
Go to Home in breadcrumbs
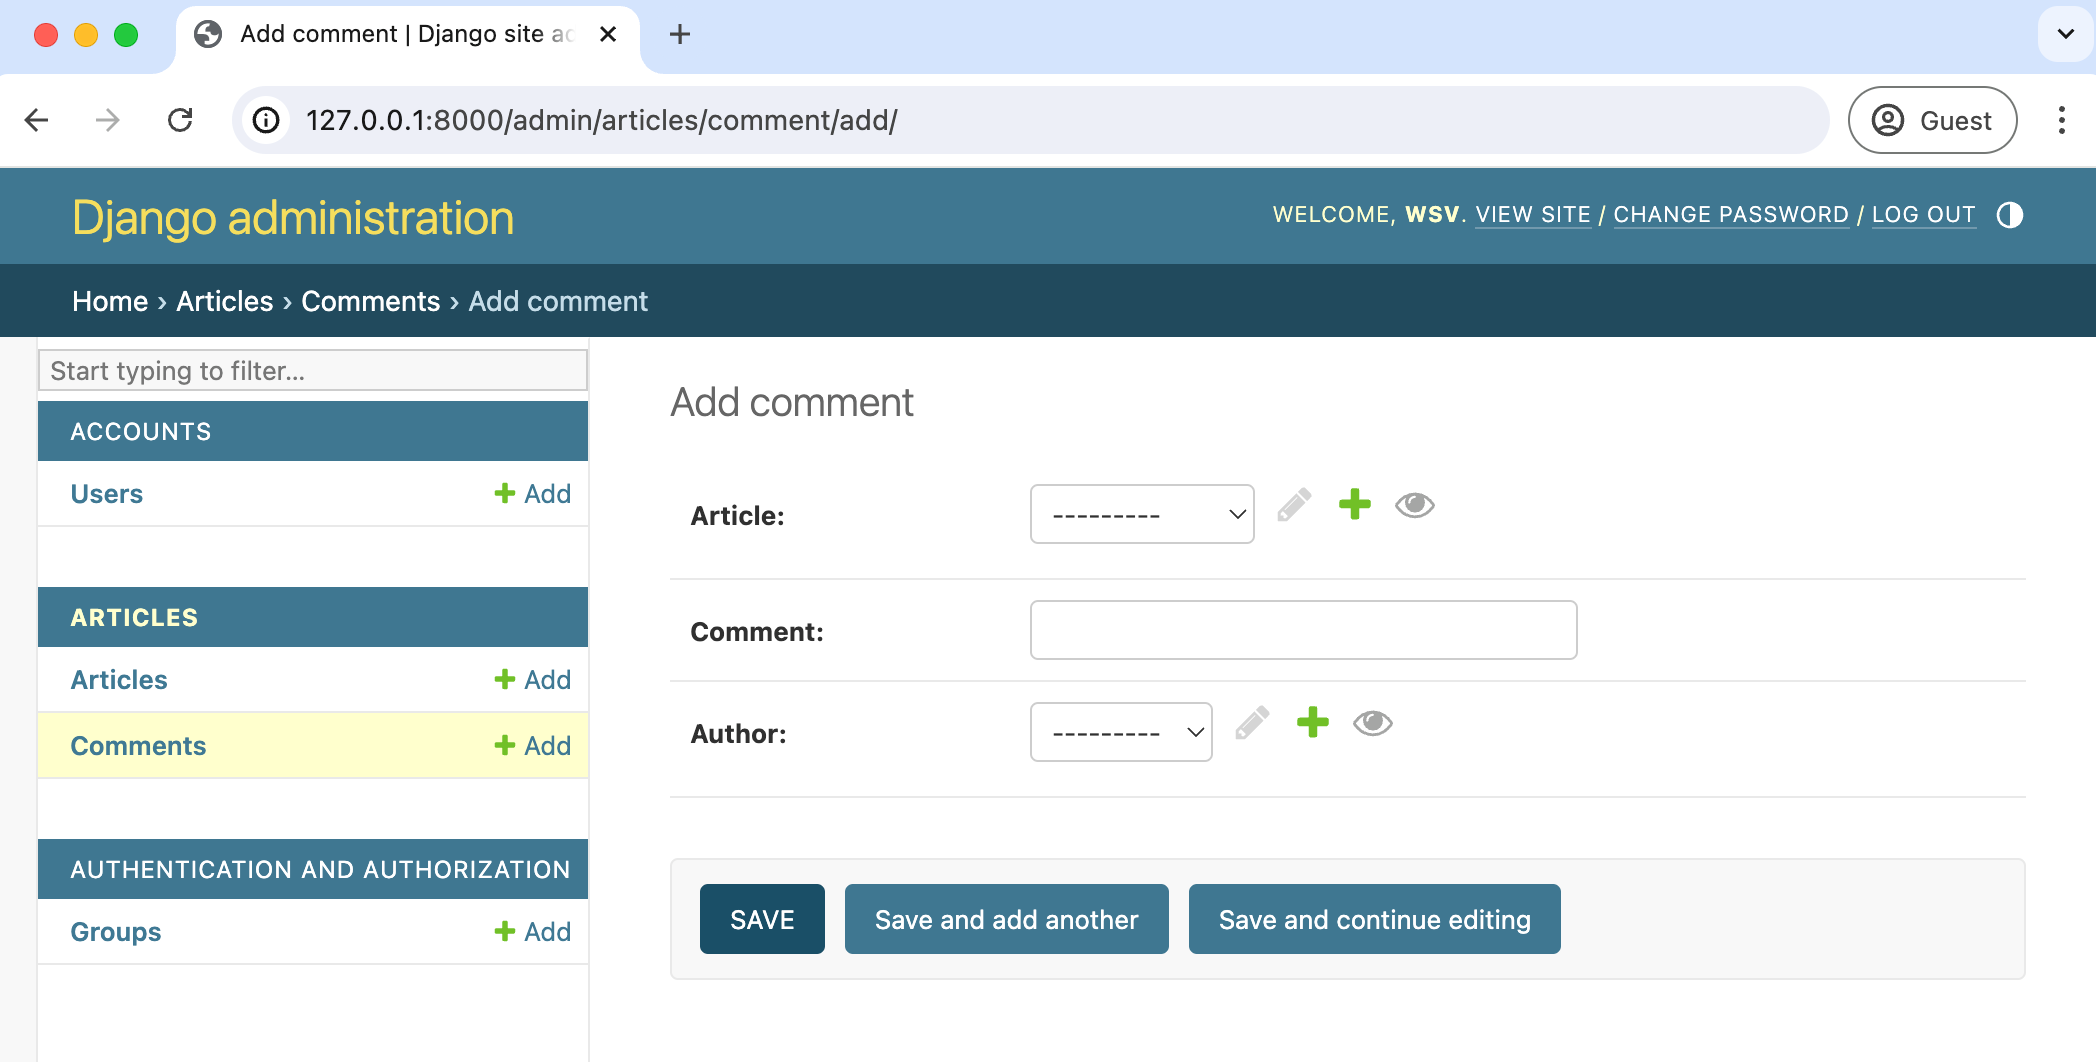110,301
